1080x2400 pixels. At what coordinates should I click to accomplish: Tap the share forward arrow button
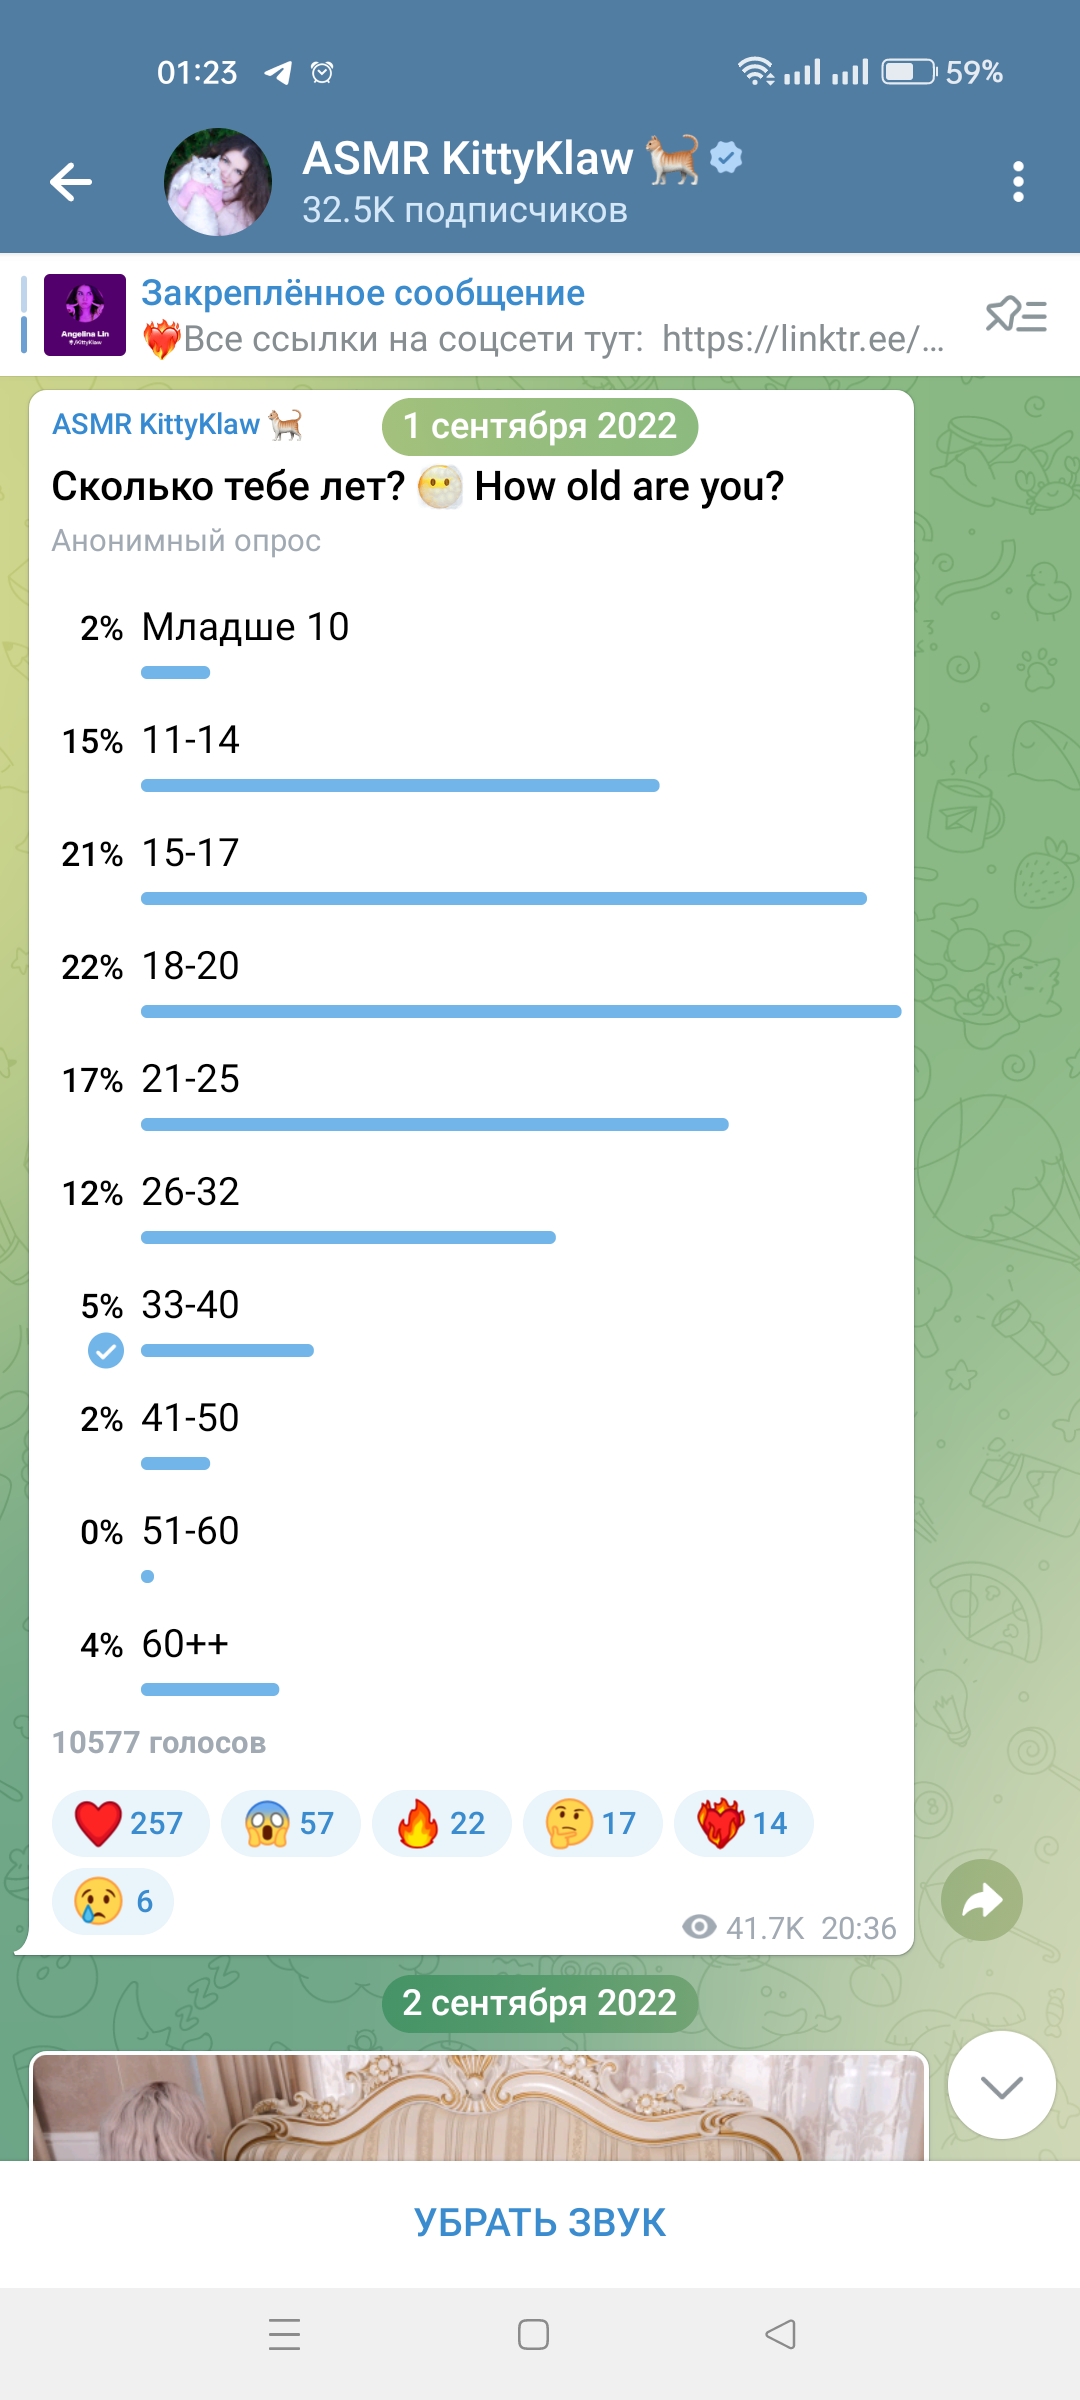coord(982,1900)
